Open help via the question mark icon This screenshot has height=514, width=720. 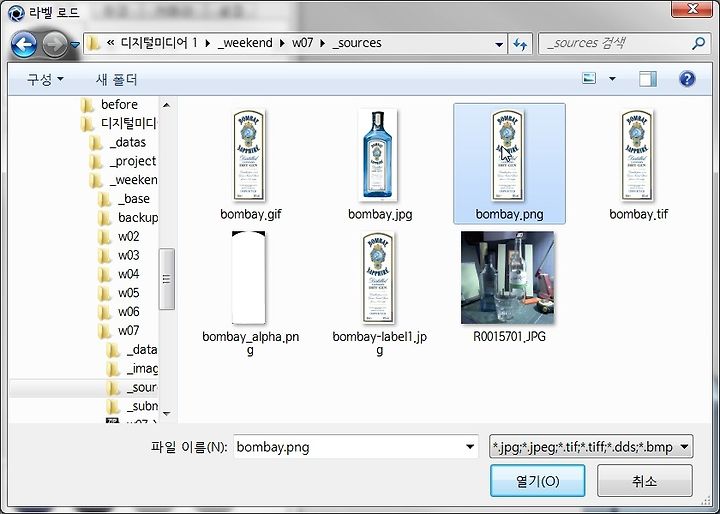pyautogui.click(x=687, y=79)
